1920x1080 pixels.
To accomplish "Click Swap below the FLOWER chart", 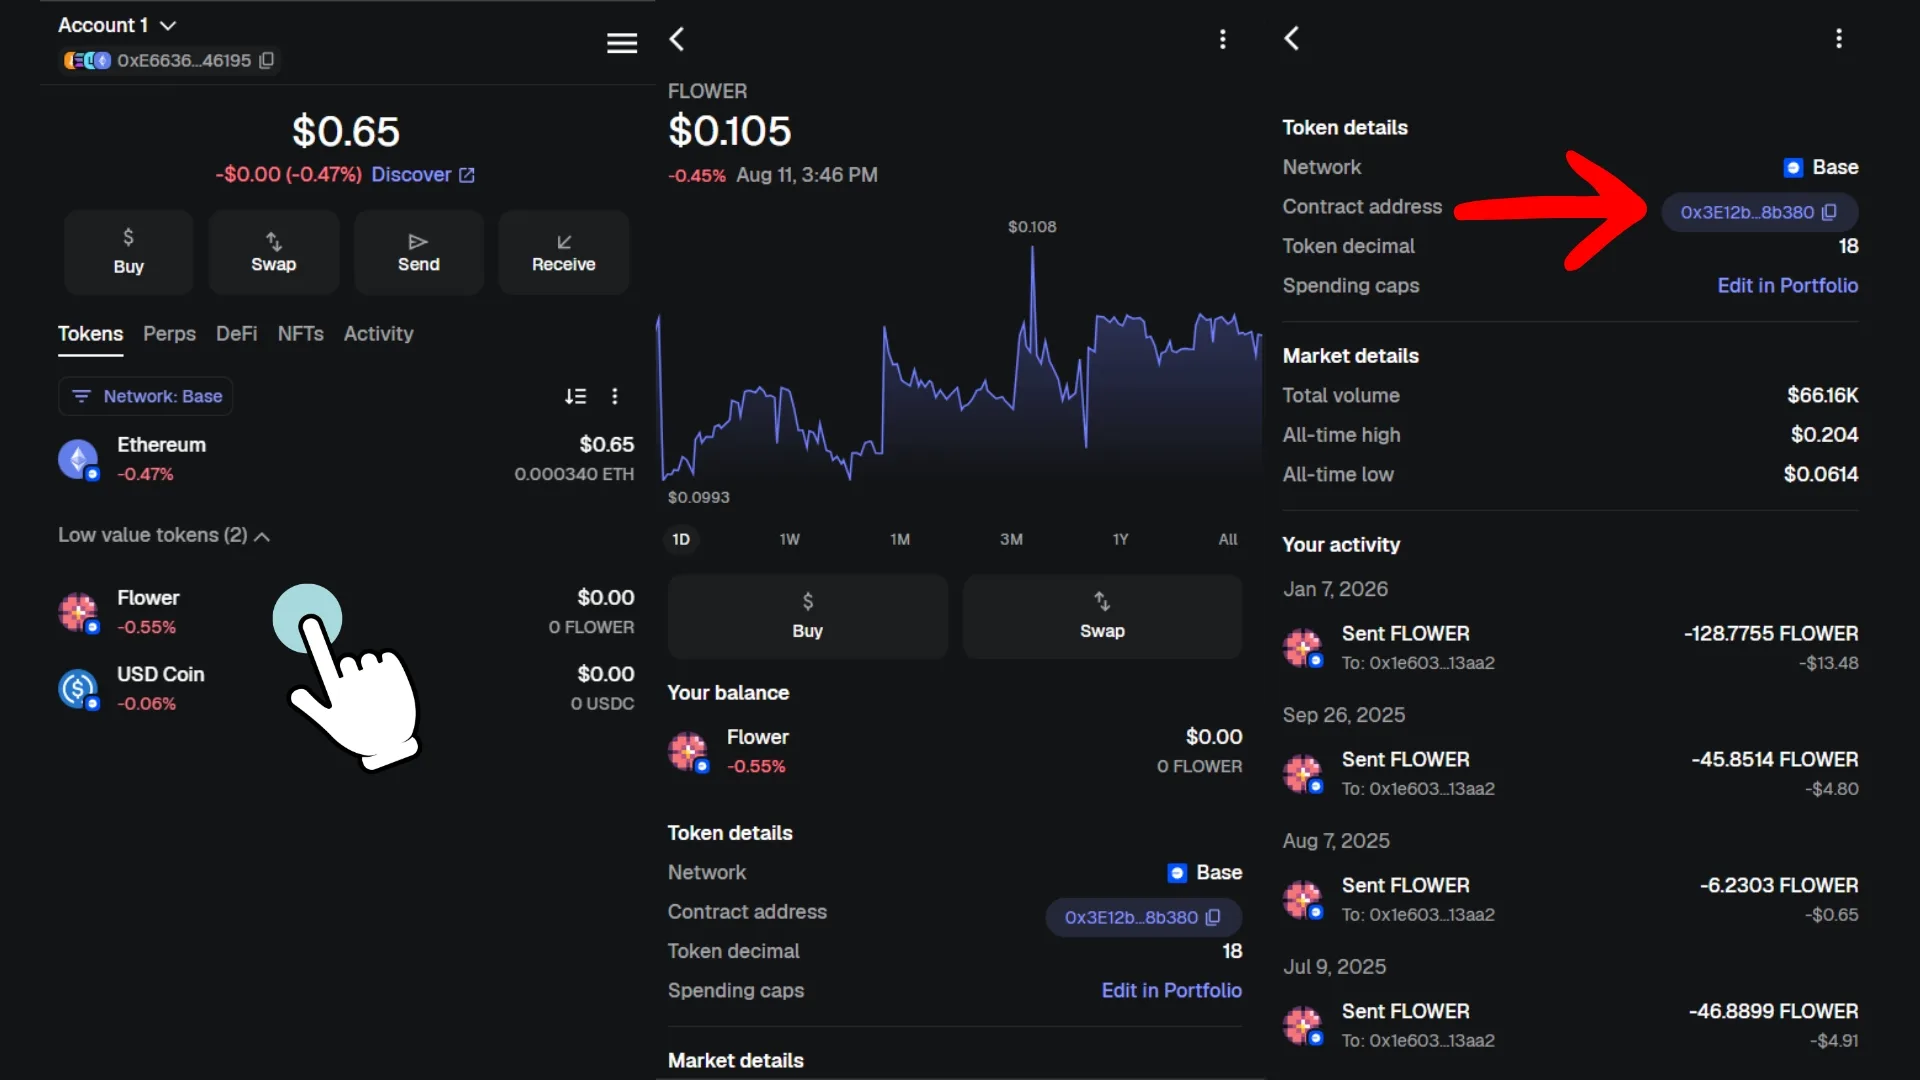I will pos(1102,616).
